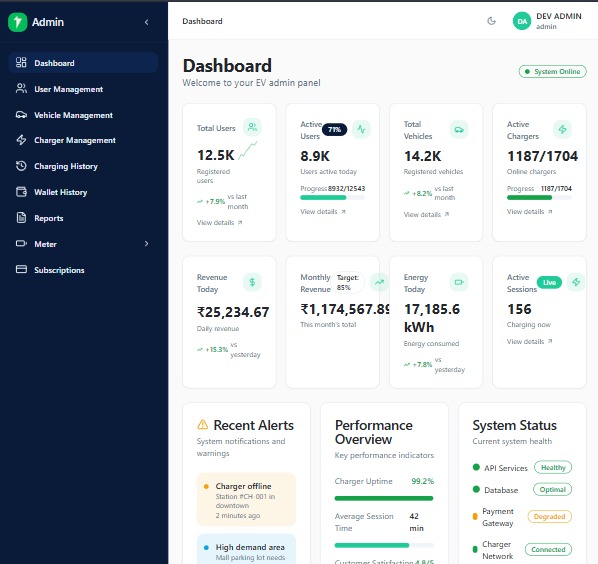The image size is (598, 564).
Task: Open the Charger offline alert
Action: 246,500
